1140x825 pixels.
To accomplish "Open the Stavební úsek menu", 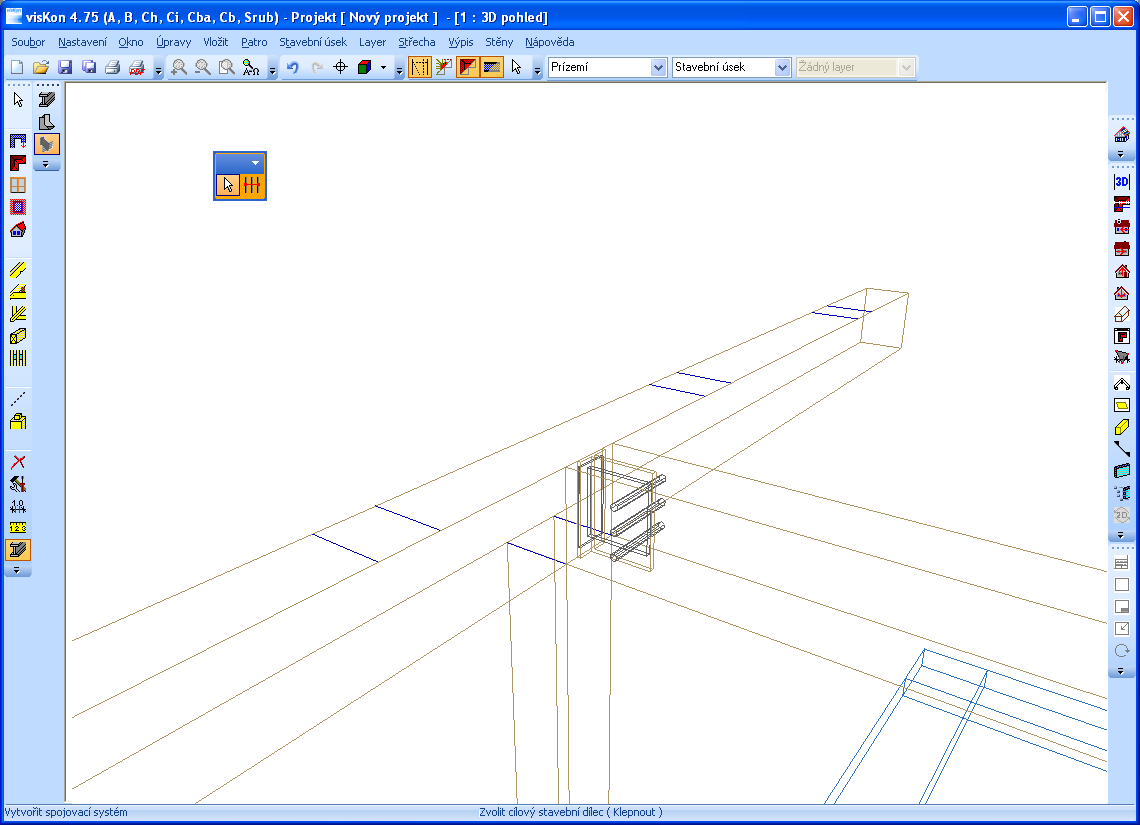I will (313, 42).
